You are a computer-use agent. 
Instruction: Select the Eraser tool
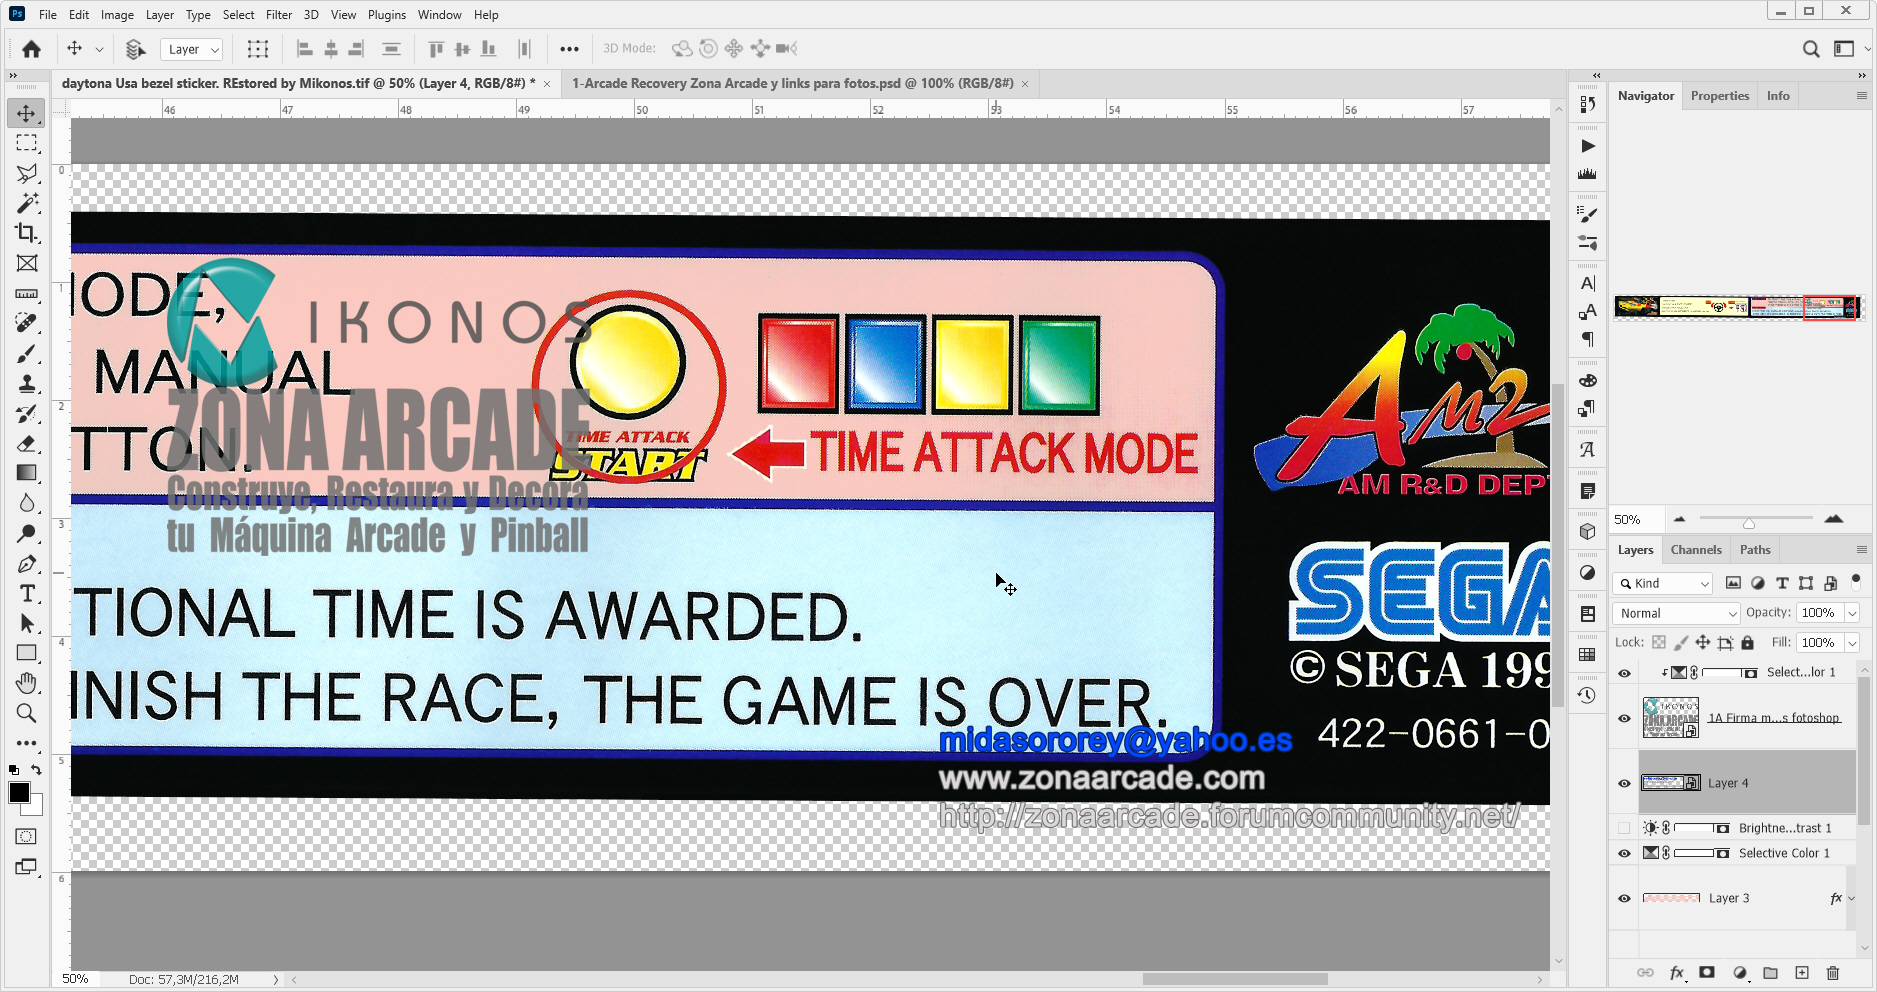pos(27,444)
